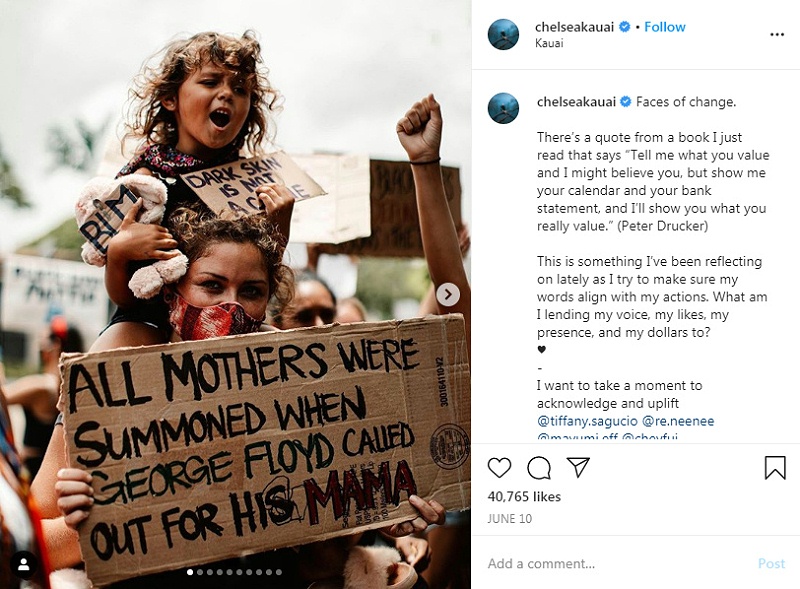Jump to the second carousel dot

[199, 573]
